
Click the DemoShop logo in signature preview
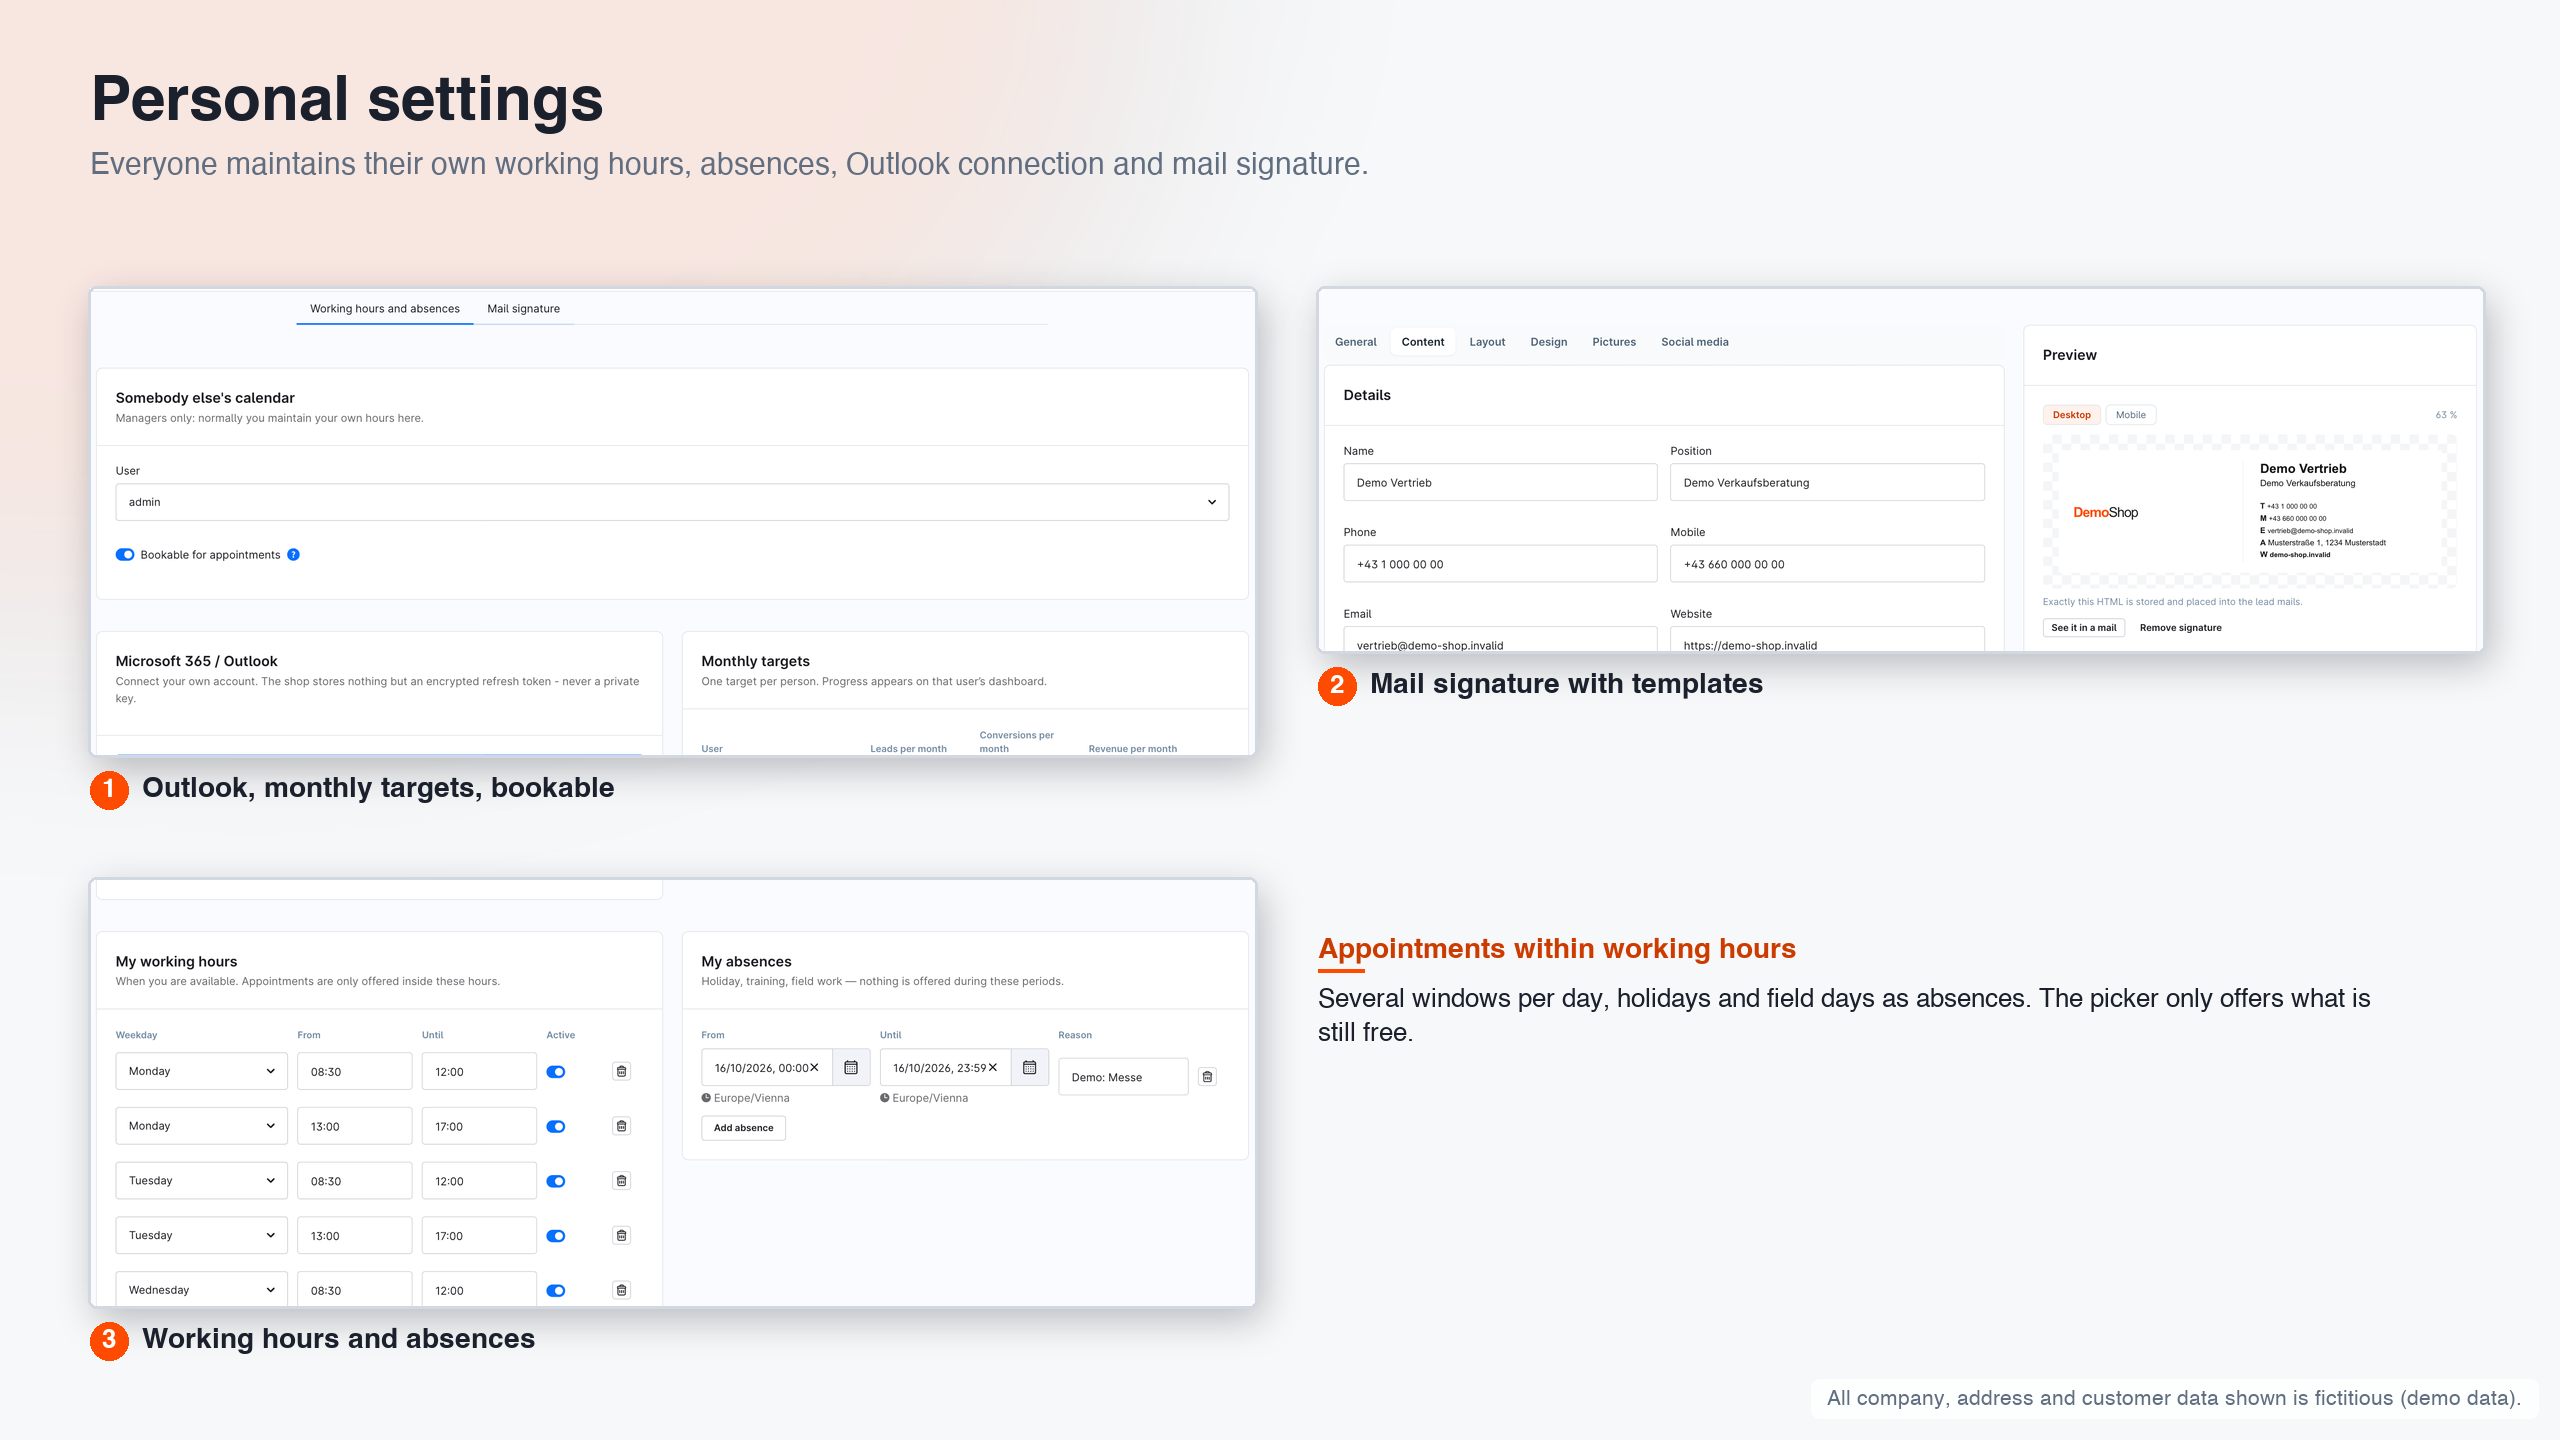pyautogui.click(x=2105, y=512)
